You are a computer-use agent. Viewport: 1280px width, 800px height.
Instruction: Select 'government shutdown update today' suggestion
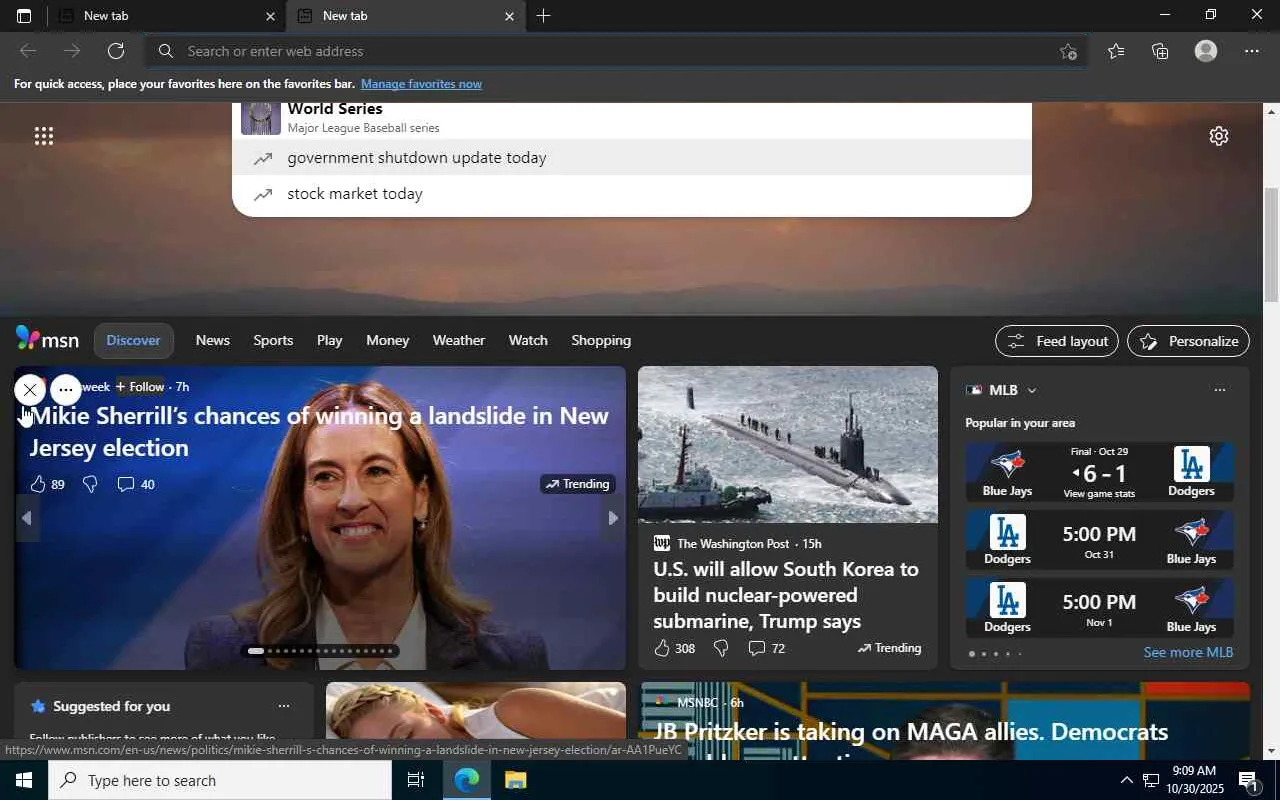click(632, 158)
